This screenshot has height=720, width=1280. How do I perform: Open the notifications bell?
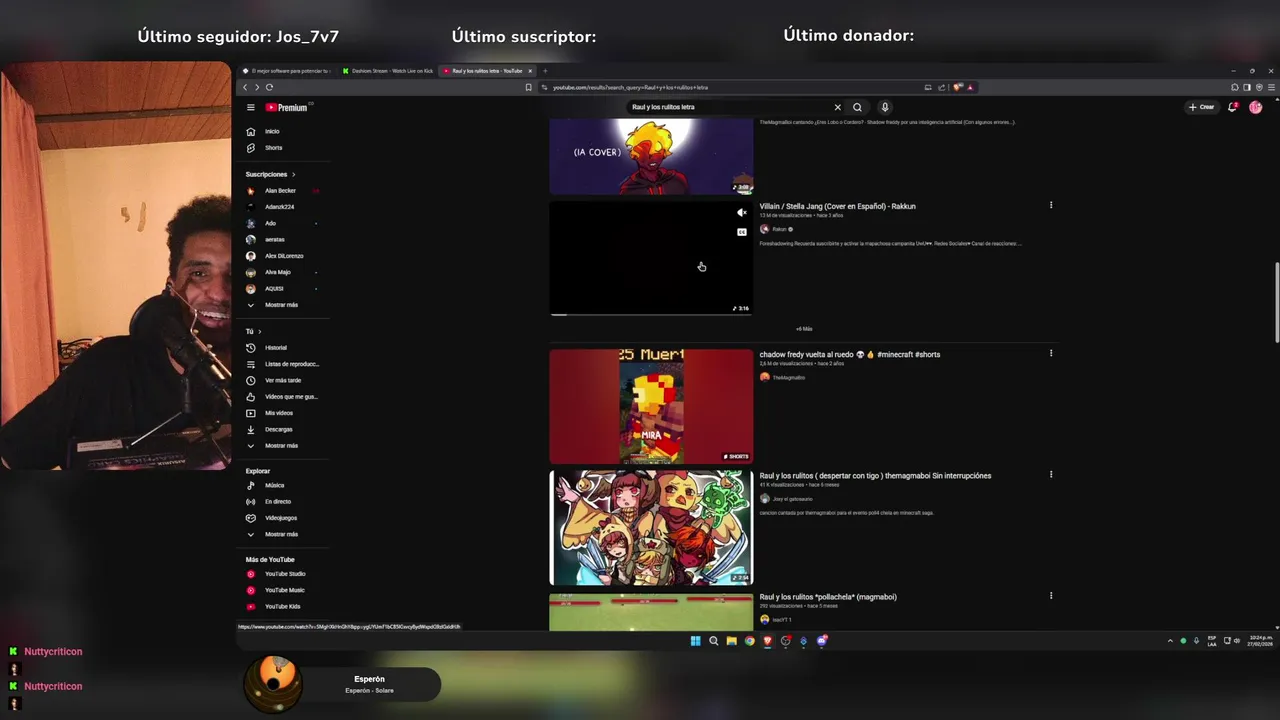1233,107
